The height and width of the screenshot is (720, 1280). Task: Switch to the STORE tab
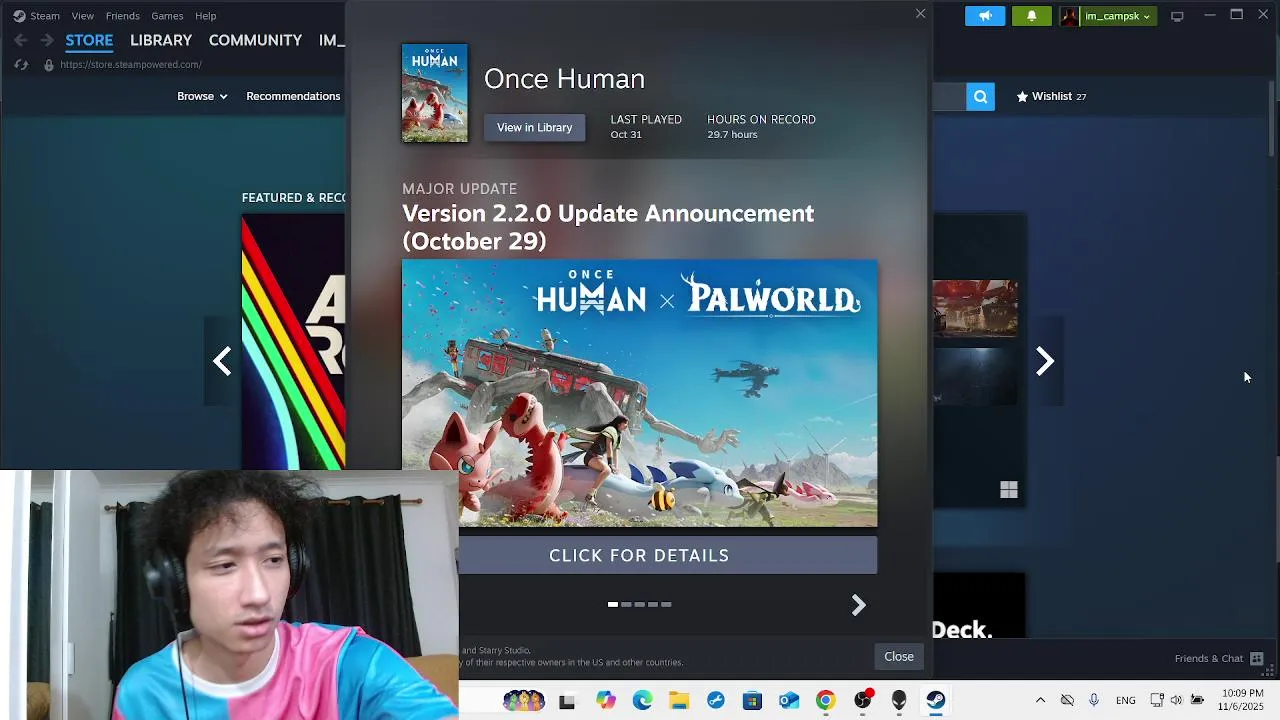[x=89, y=40]
